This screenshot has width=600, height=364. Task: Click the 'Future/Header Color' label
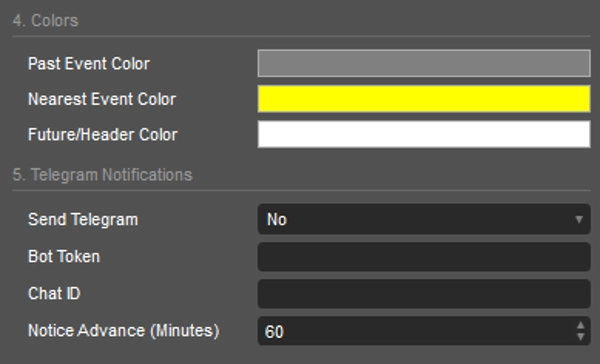(x=103, y=135)
